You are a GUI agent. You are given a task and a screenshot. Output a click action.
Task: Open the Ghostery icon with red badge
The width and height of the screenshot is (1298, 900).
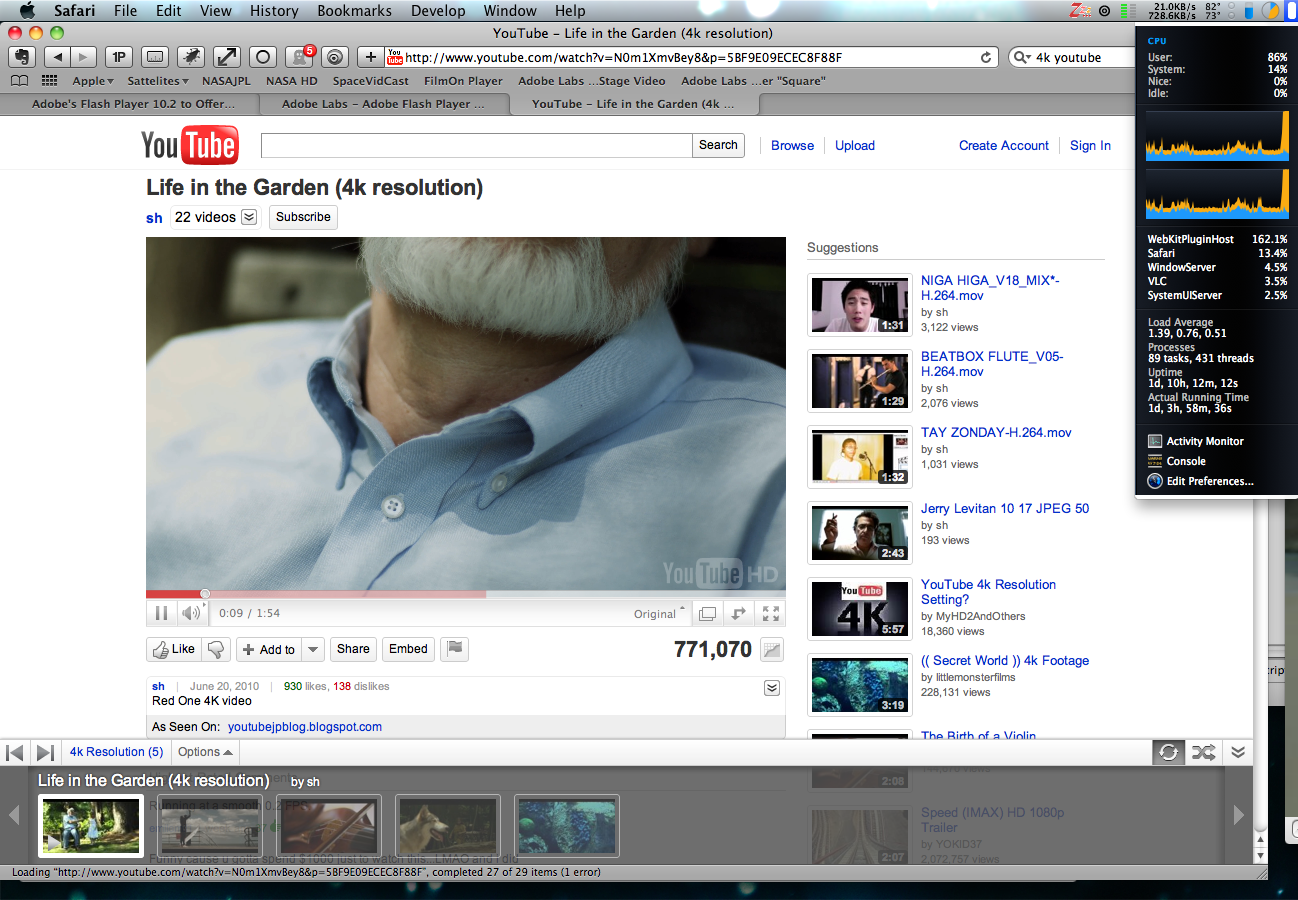point(299,57)
